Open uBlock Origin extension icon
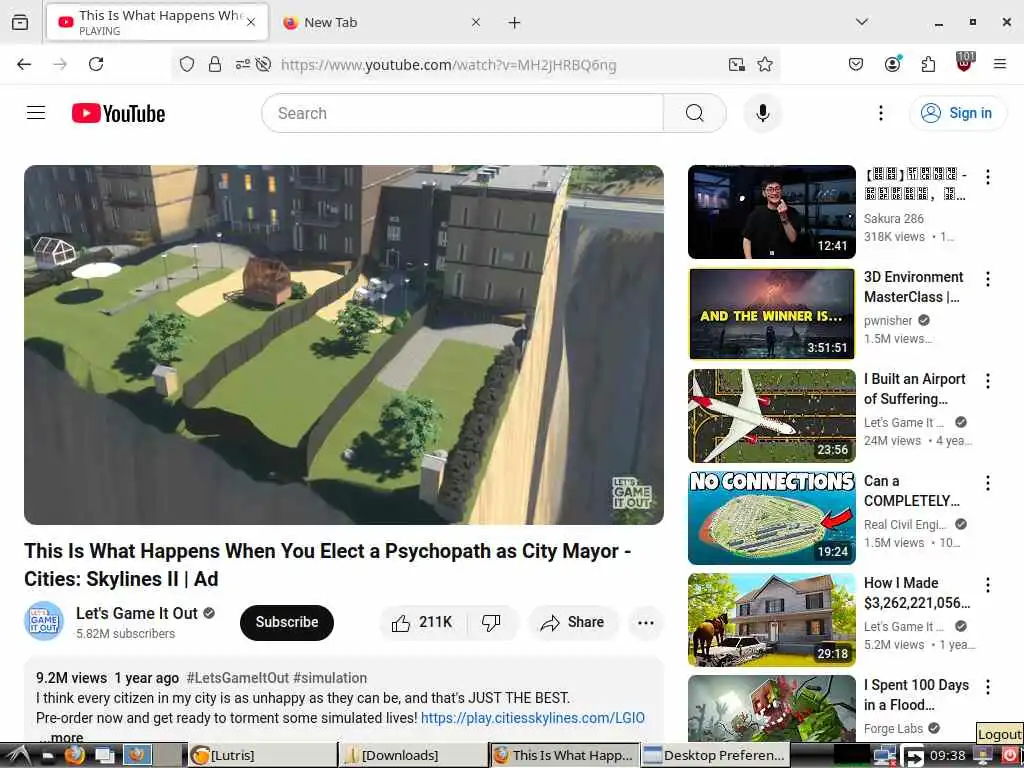The image size is (1024, 768). coord(964,62)
